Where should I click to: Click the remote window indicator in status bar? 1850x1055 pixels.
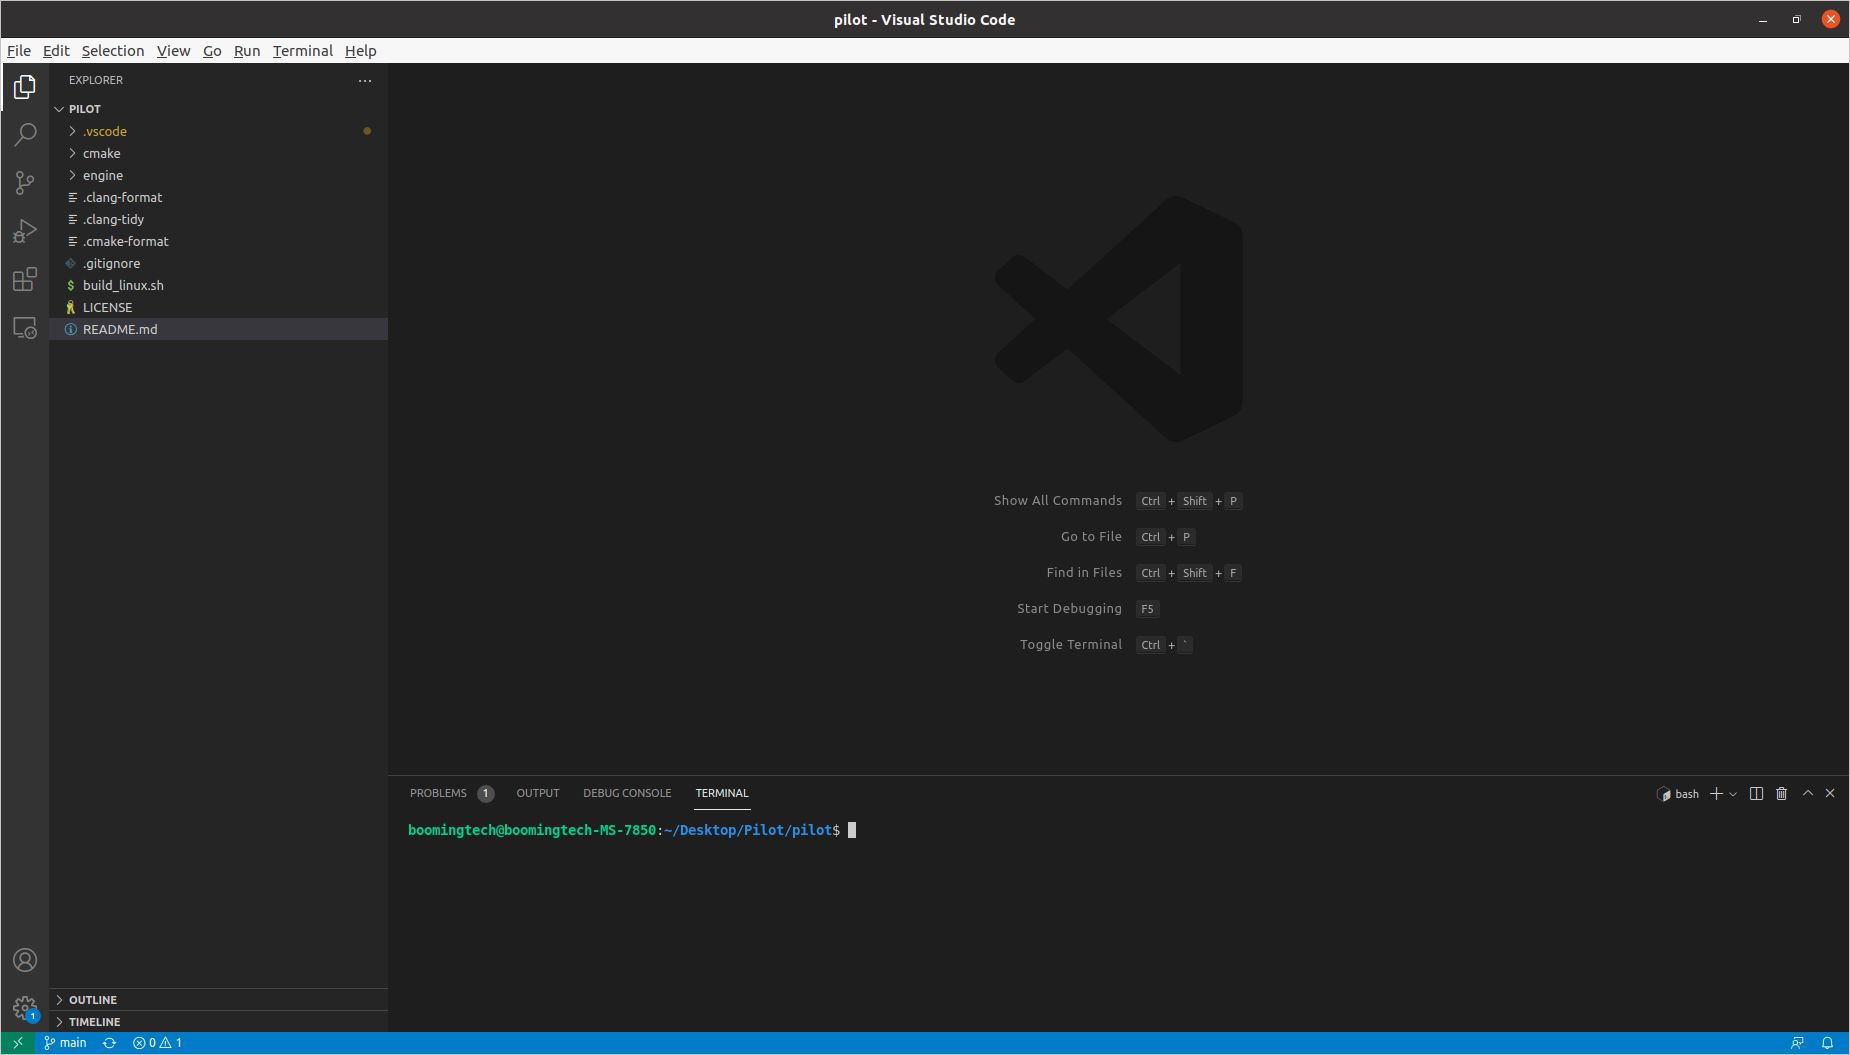pos(17,1043)
